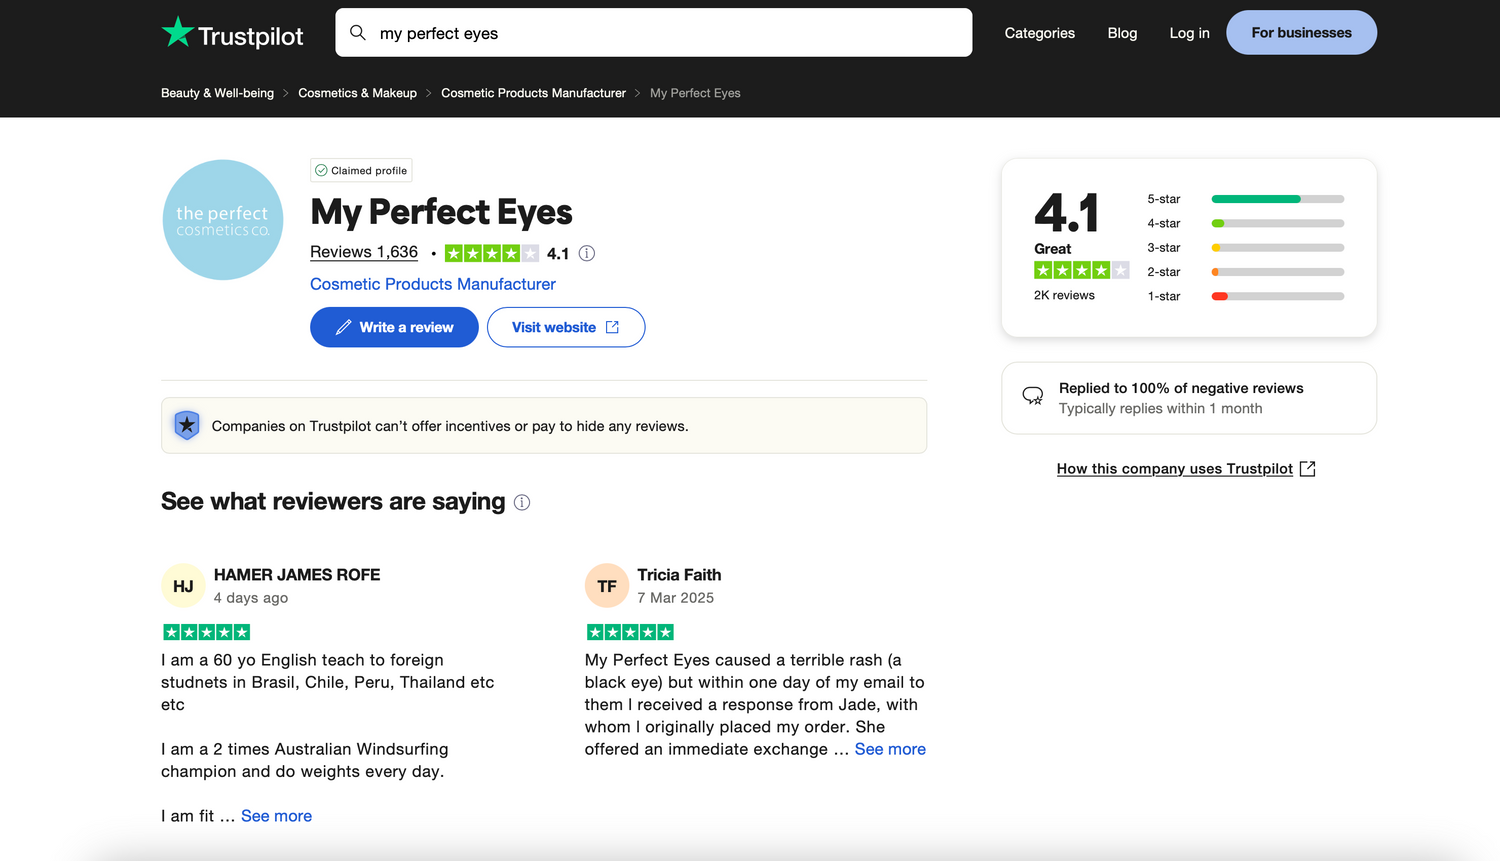Click the verified shield icon in the notice banner
This screenshot has width=1500, height=861.
tap(186, 425)
